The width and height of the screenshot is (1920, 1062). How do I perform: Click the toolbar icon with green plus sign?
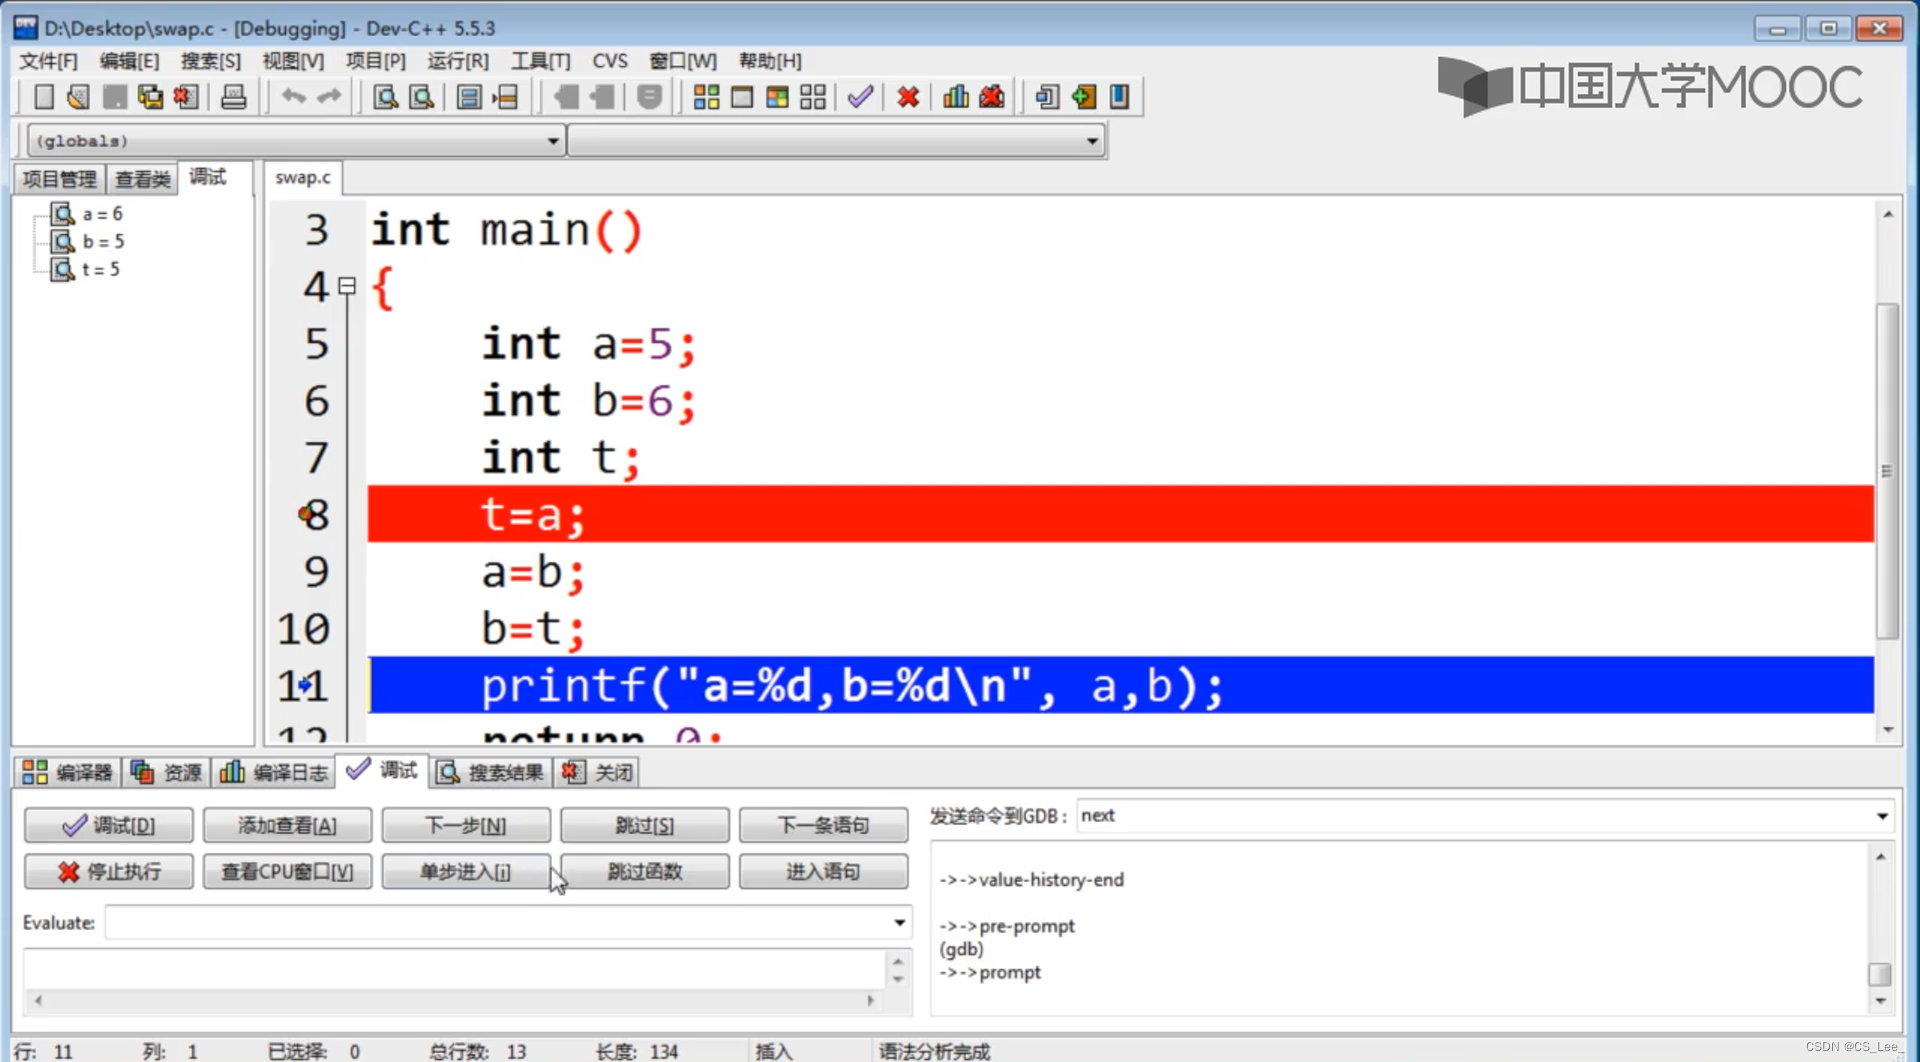click(x=1084, y=97)
